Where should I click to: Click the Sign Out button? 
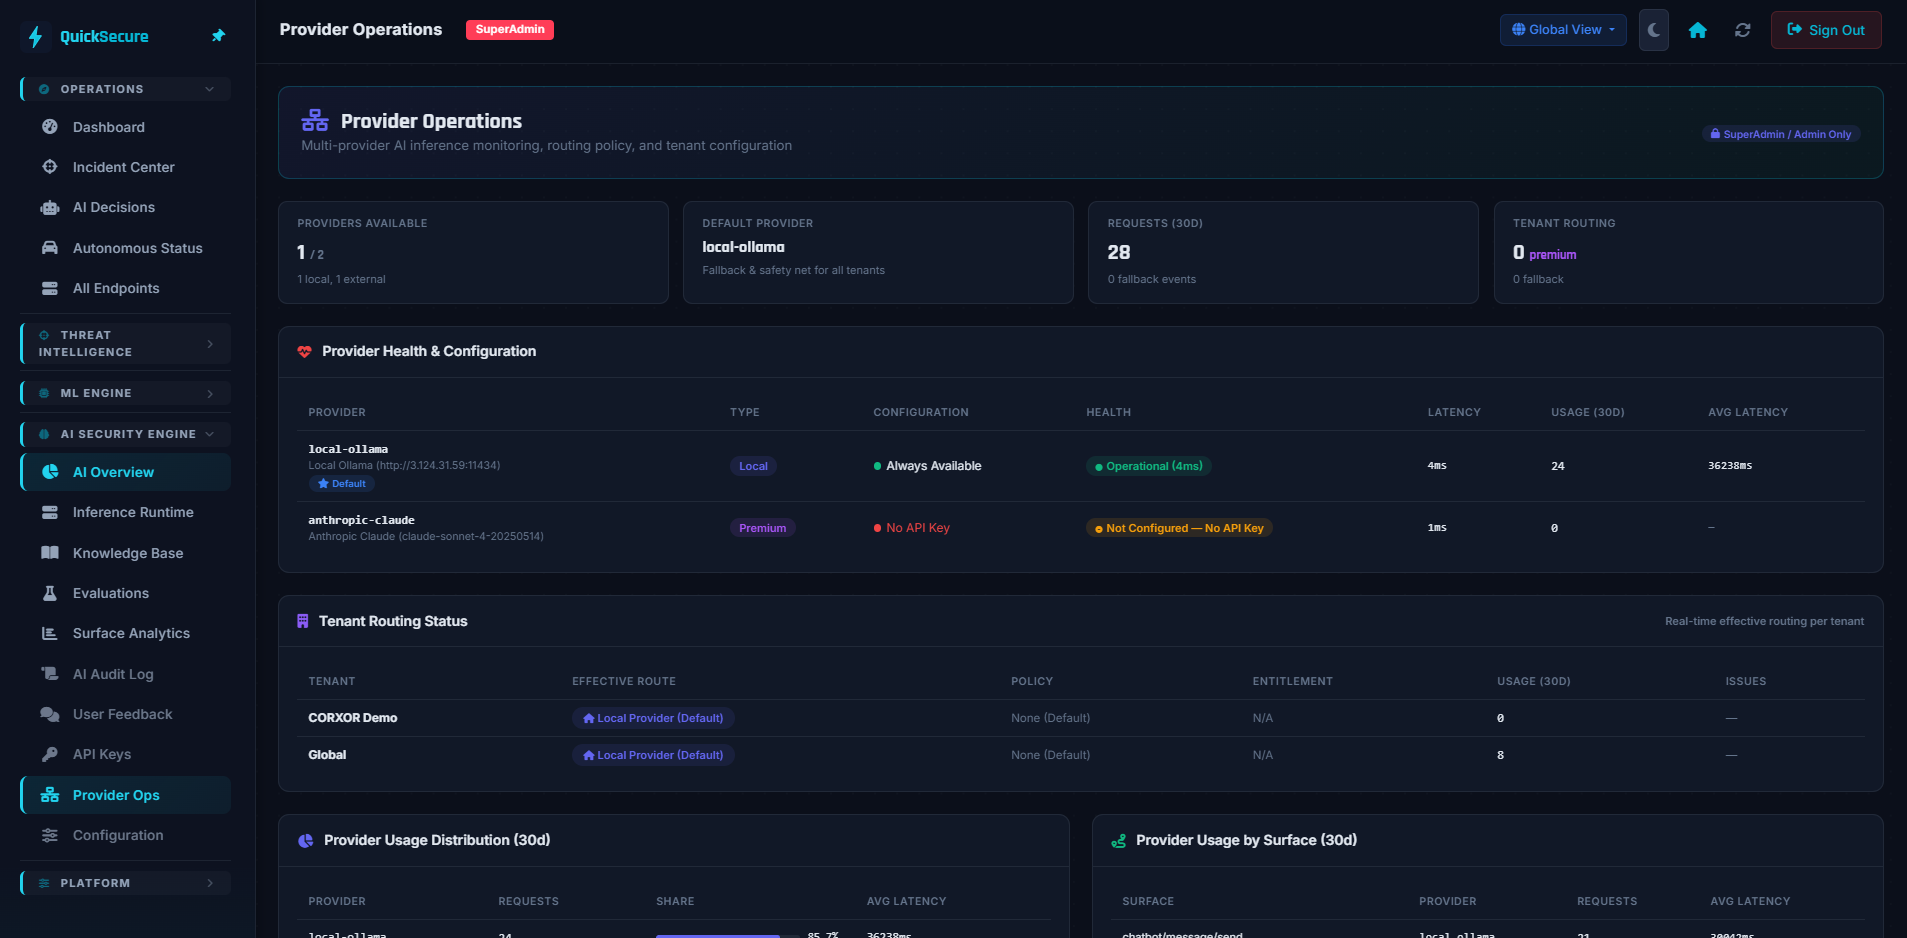1825,29
